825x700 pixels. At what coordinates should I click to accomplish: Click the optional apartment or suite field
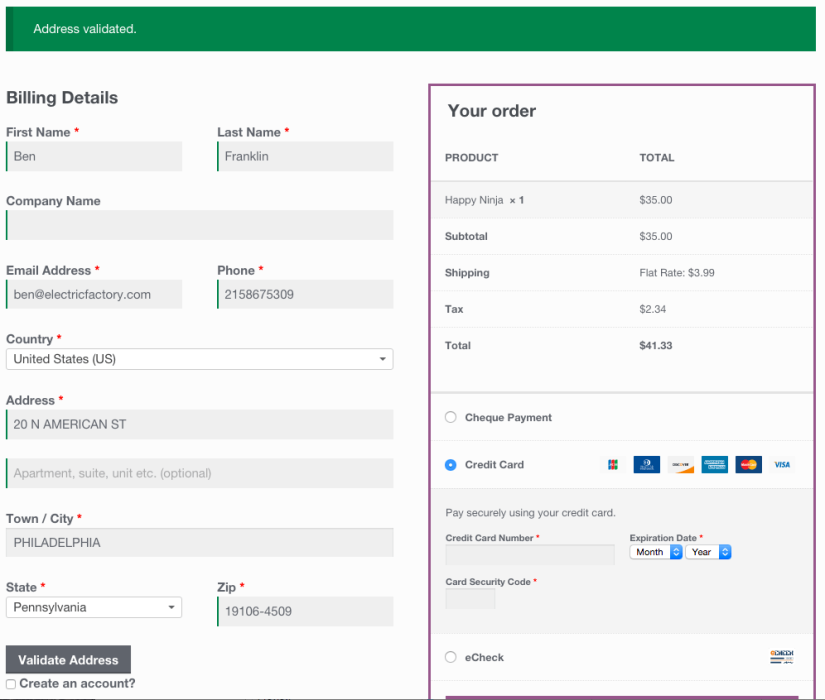click(x=198, y=471)
